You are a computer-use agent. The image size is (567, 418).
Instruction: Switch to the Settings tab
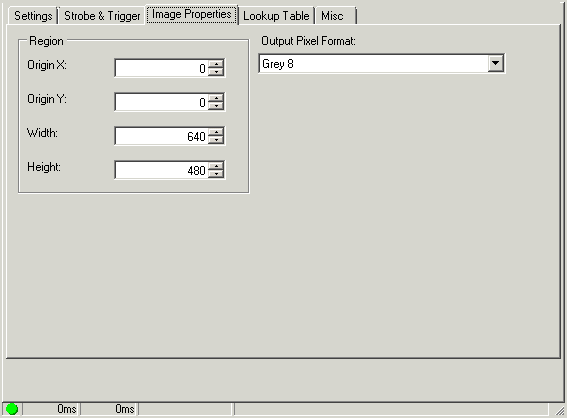[x=33, y=16]
